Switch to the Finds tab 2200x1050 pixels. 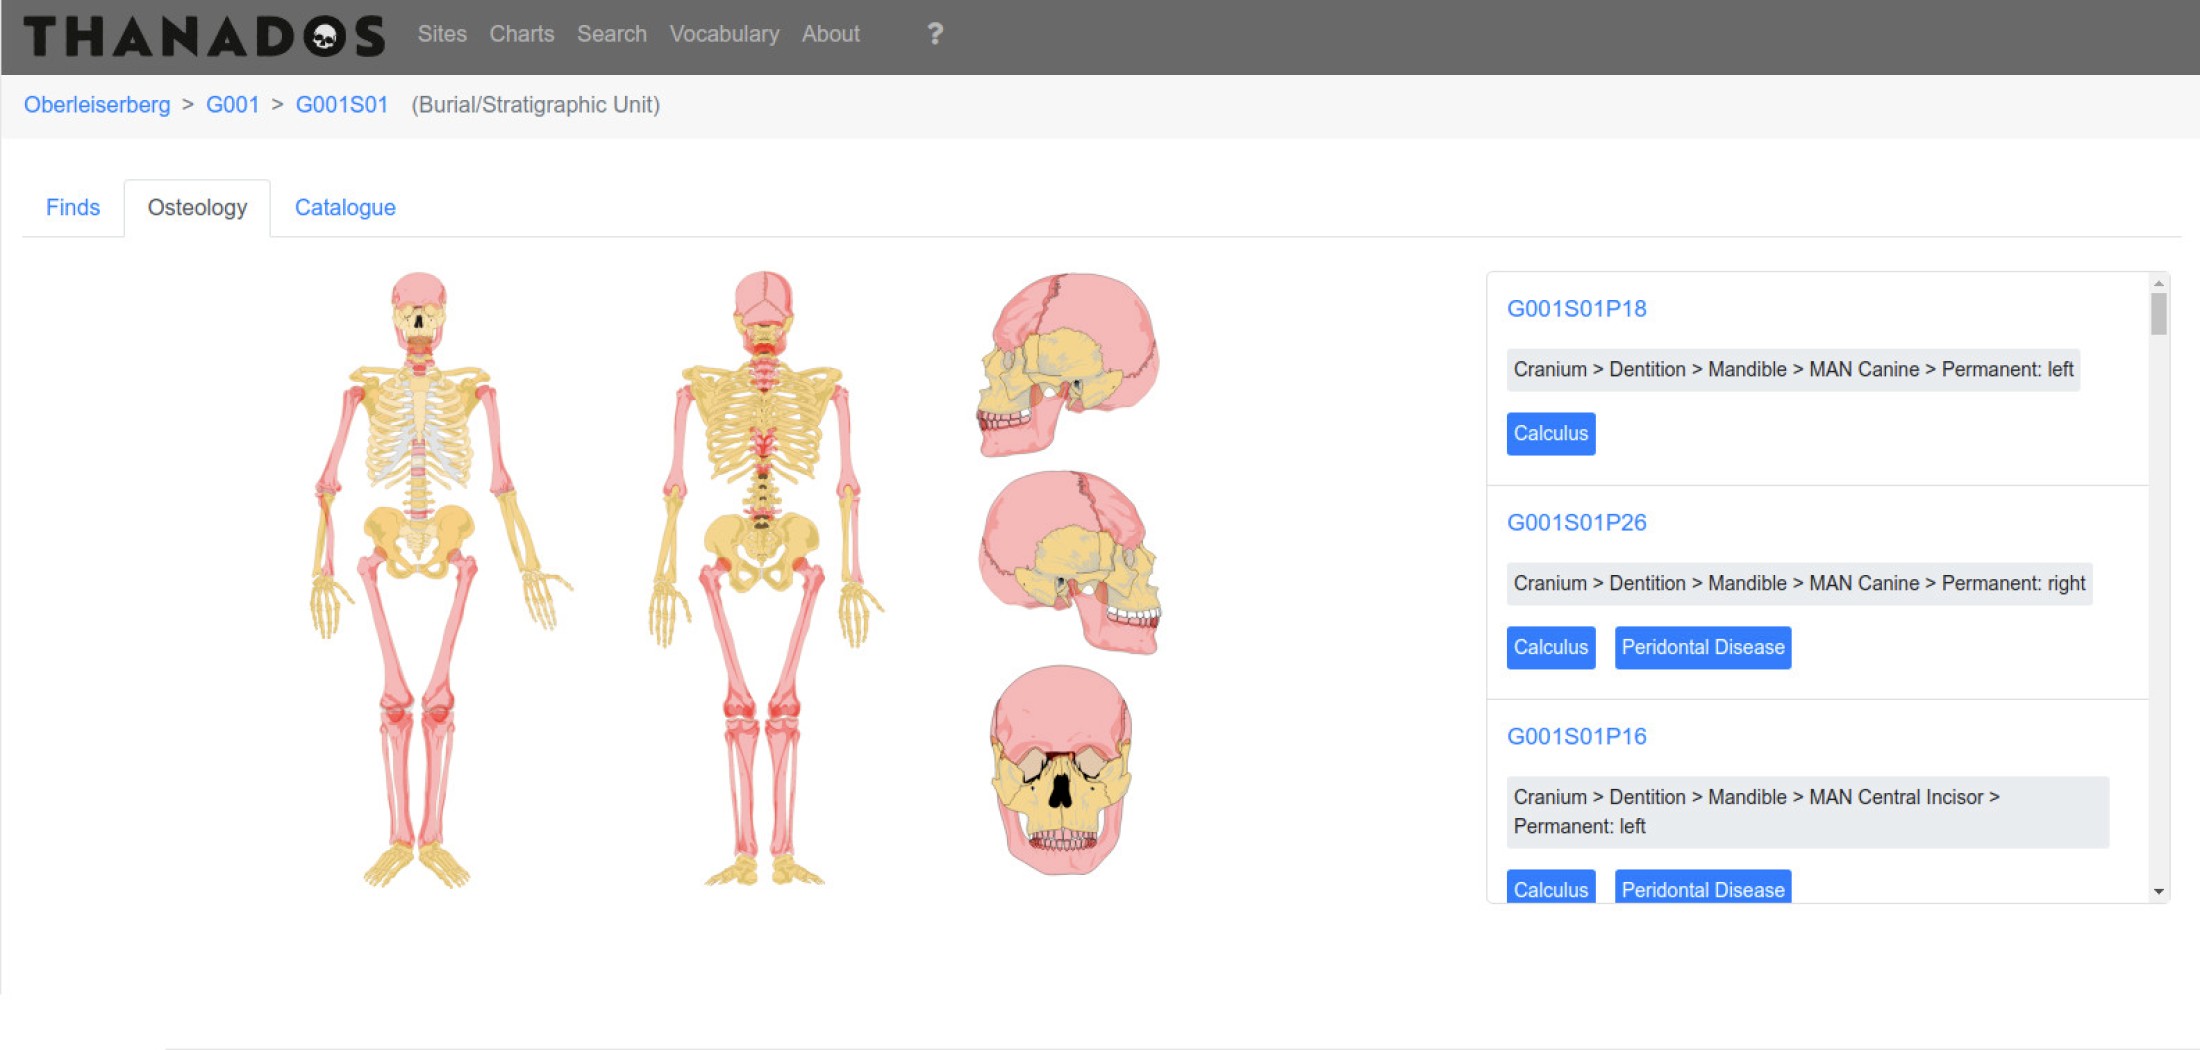pos(73,207)
